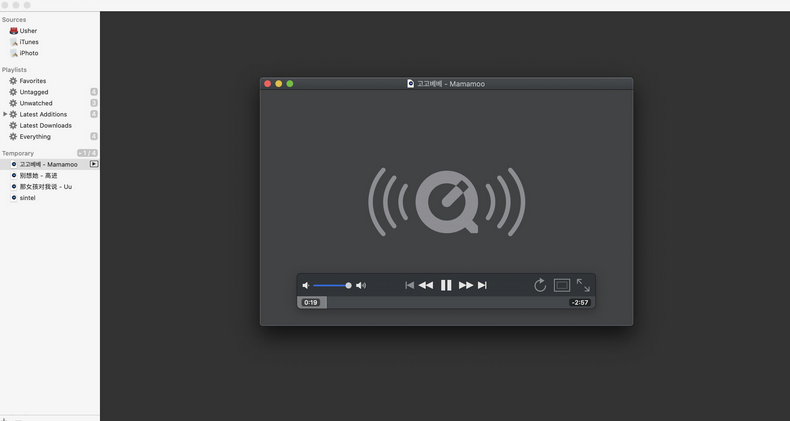Click the document icon in player title bar
Image resolution: width=790 pixels, height=421 pixels.
(411, 84)
